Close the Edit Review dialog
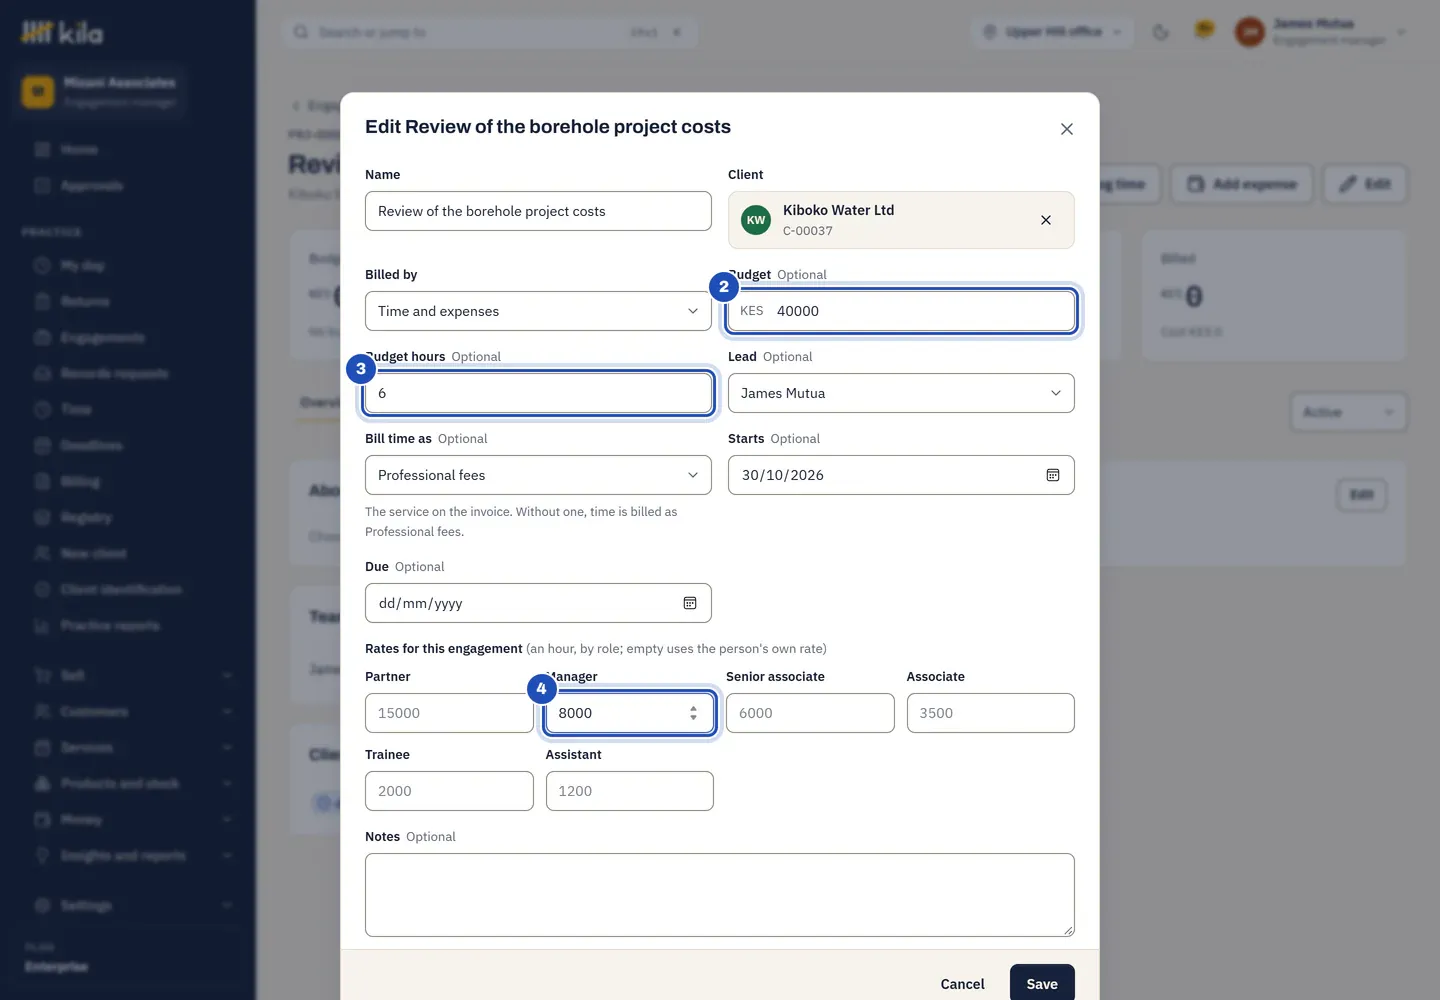The height and width of the screenshot is (1000, 1440). (1067, 129)
